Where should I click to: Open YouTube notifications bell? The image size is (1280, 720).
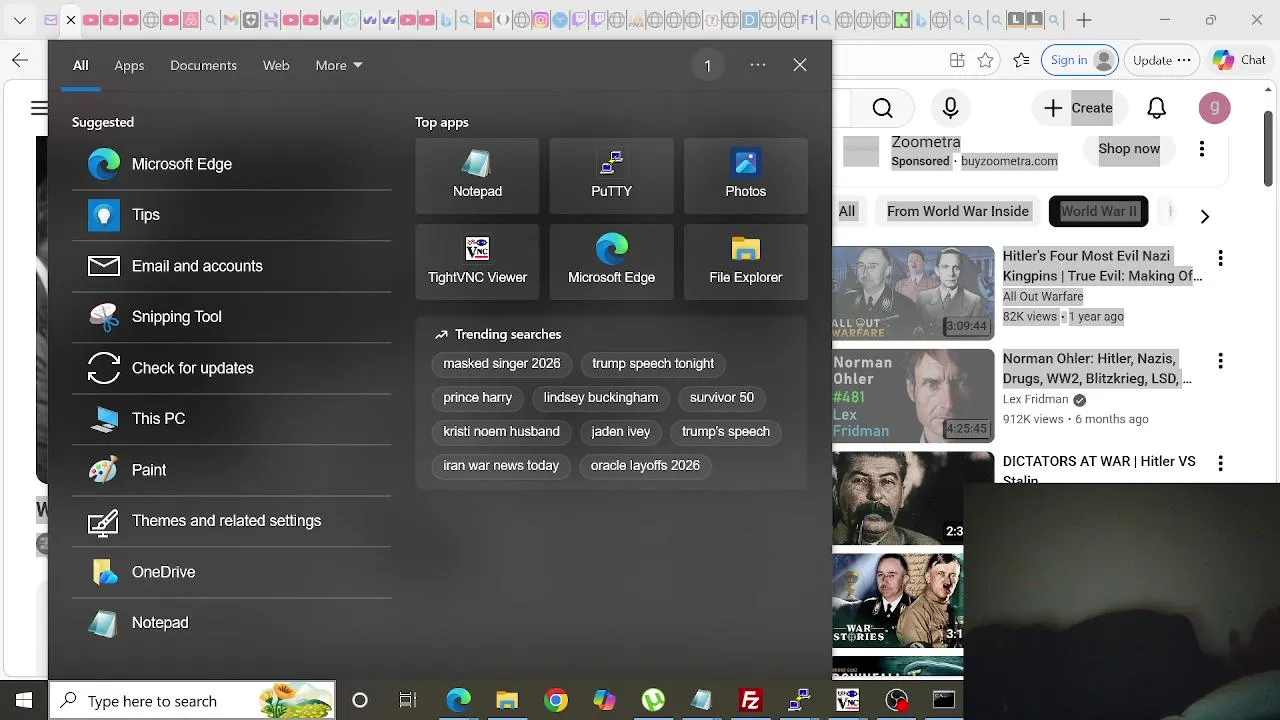(x=1157, y=108)
